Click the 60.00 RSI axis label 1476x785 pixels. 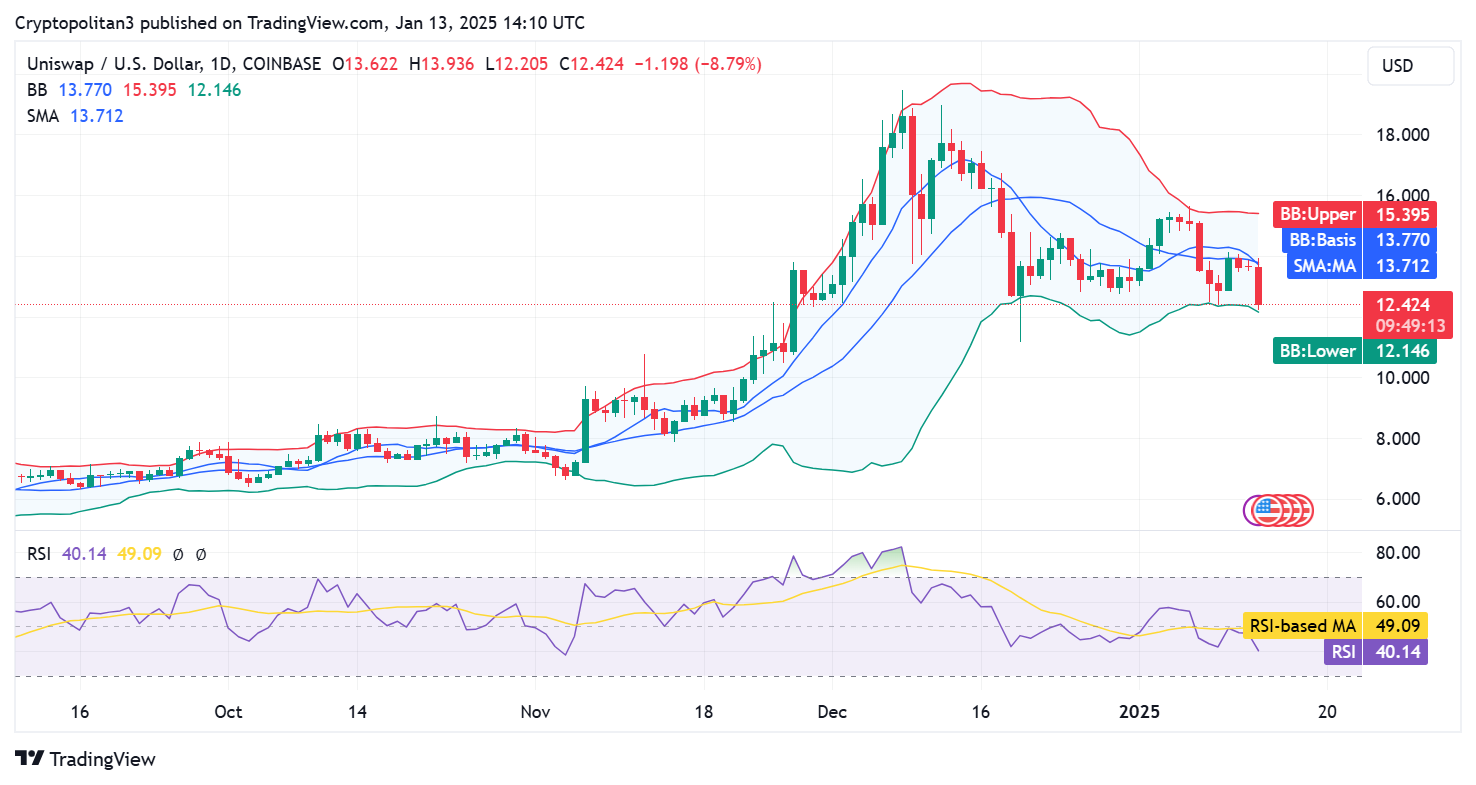1399,602
